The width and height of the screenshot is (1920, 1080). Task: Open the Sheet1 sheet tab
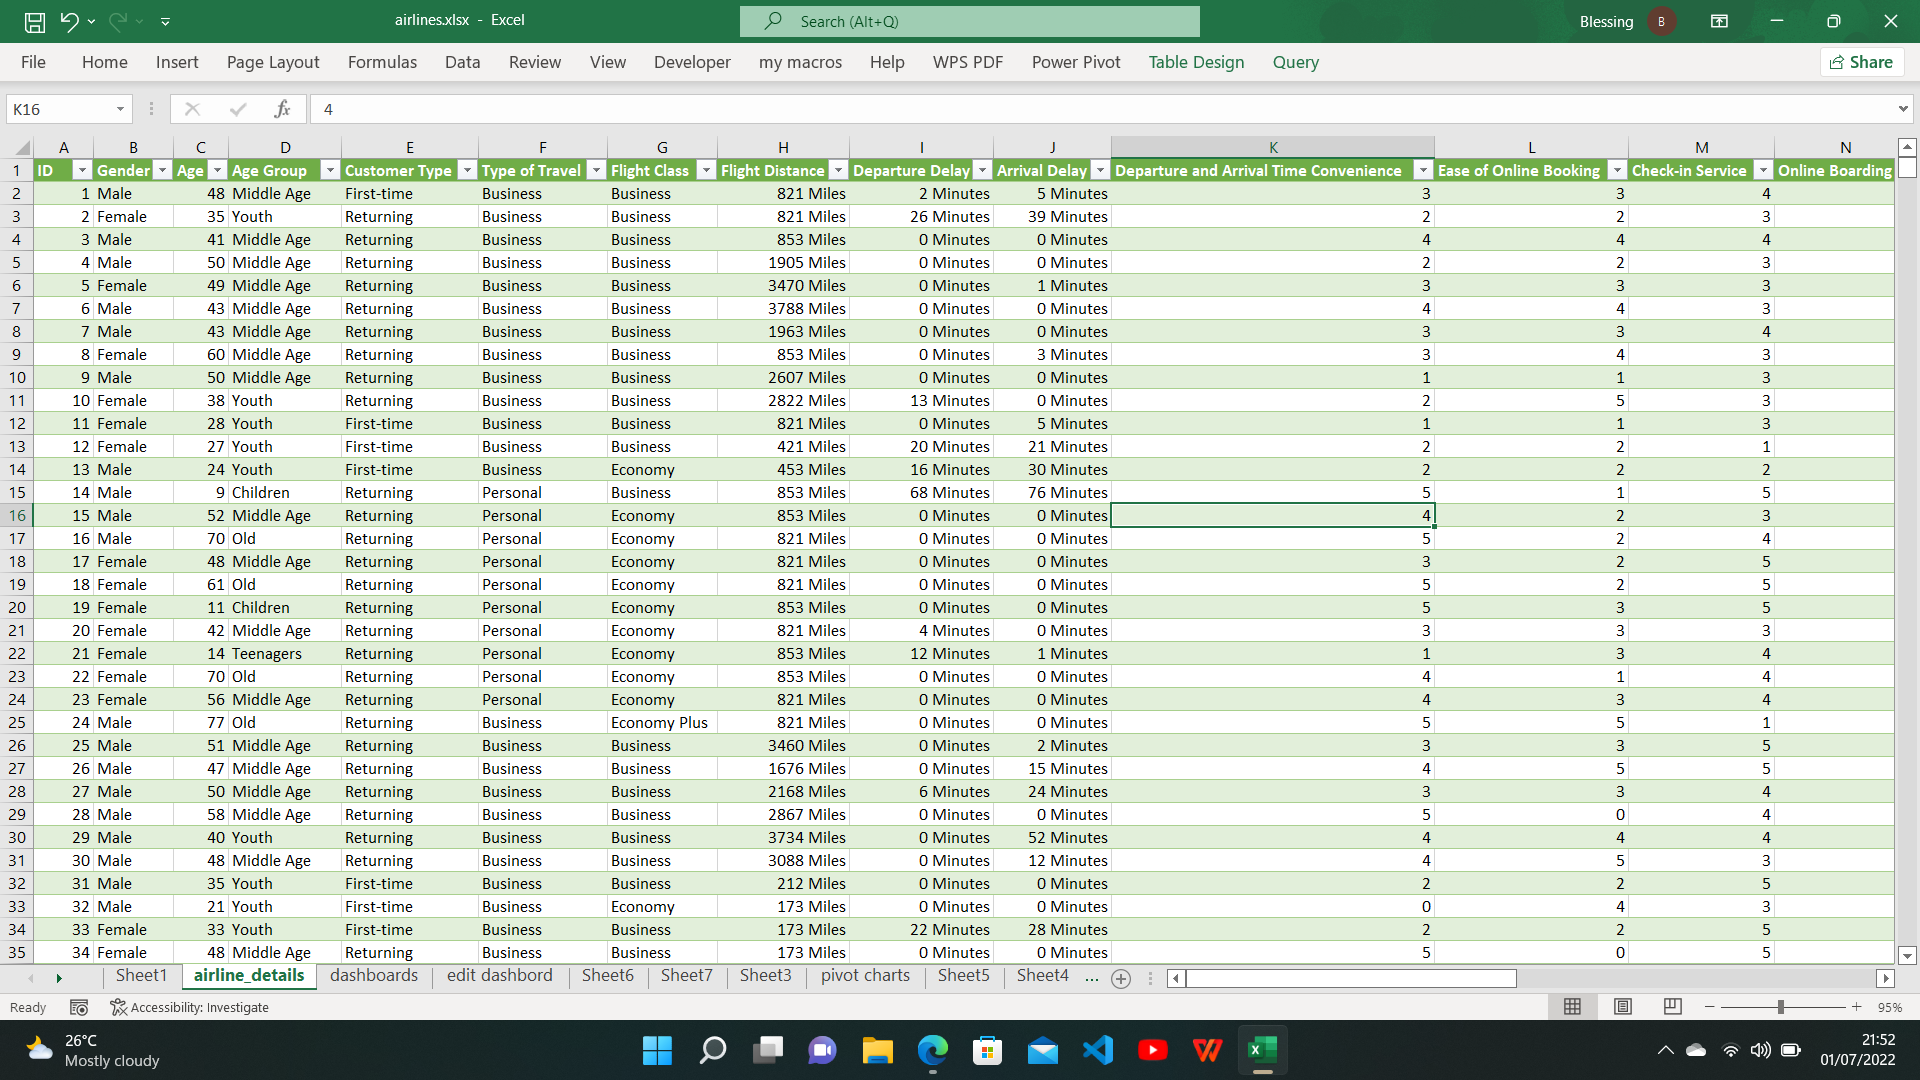(141, 976)
